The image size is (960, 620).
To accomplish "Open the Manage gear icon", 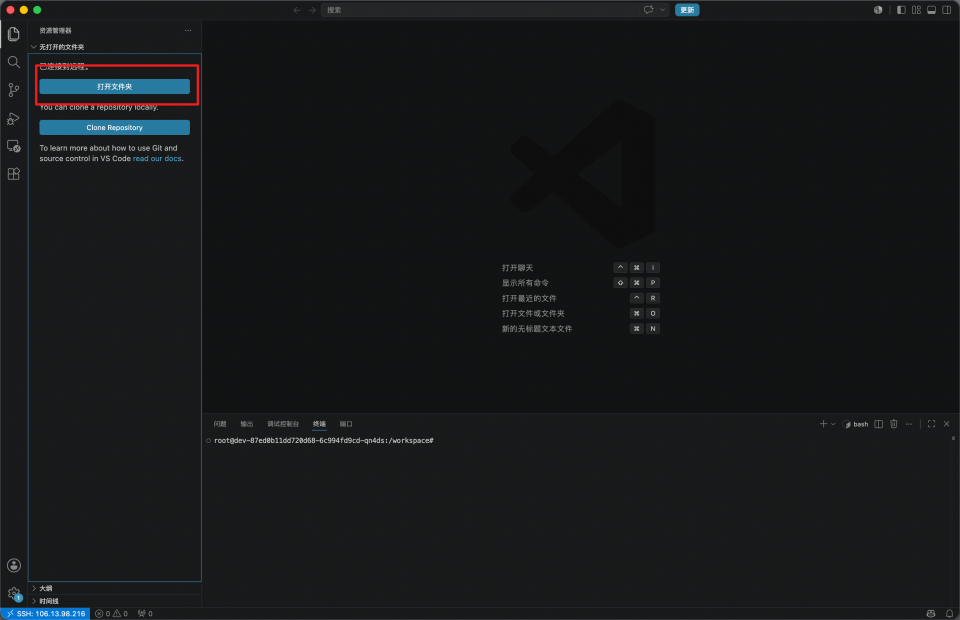I will pos(13,593).
